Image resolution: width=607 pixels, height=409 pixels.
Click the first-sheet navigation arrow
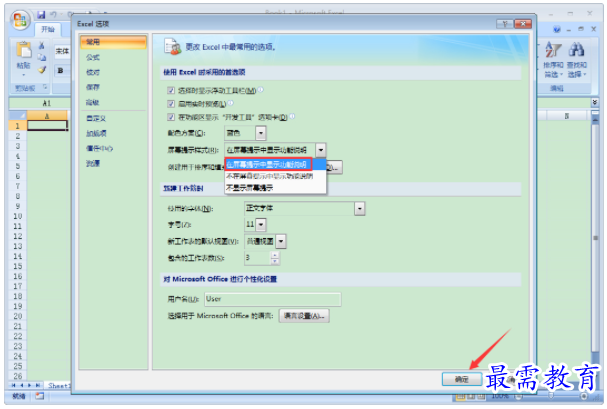(x=14, y=385)
